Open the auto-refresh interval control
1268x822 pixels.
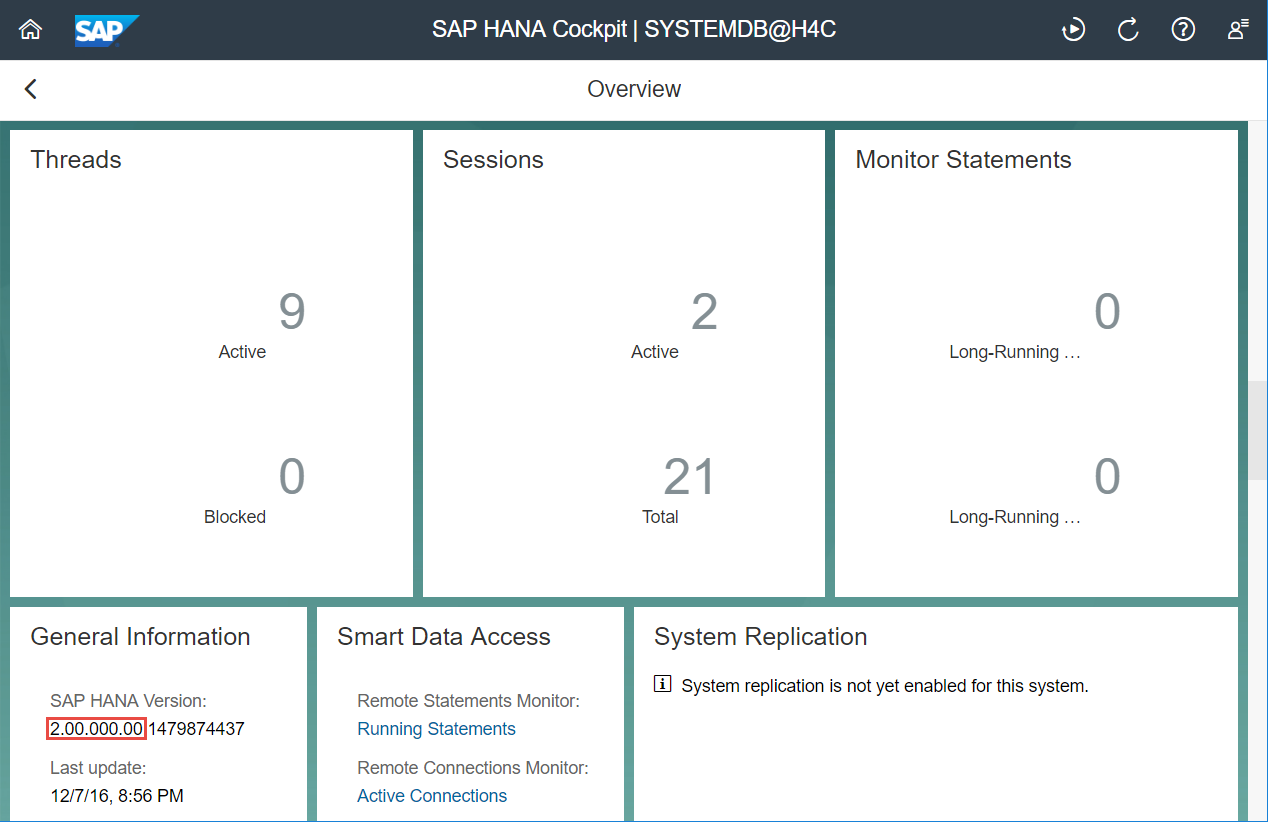click(x=1073, y=30)
